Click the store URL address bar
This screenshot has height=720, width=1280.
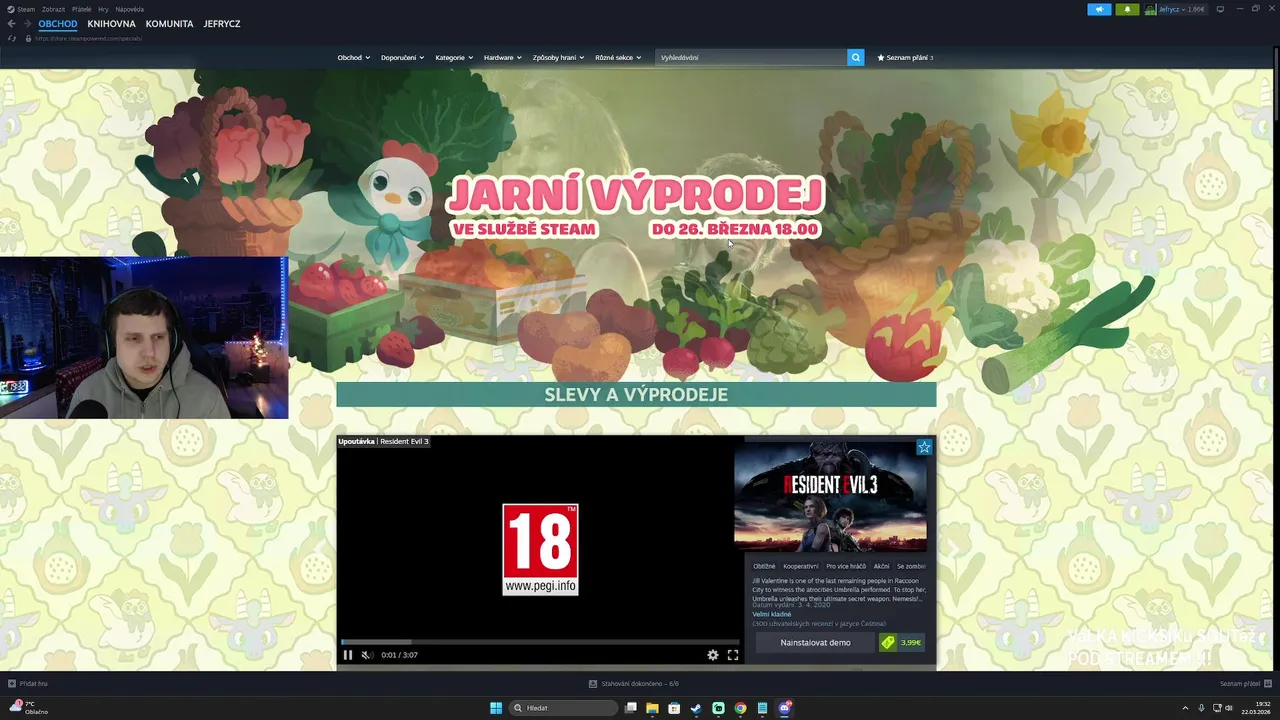click(x=88, y=38)
